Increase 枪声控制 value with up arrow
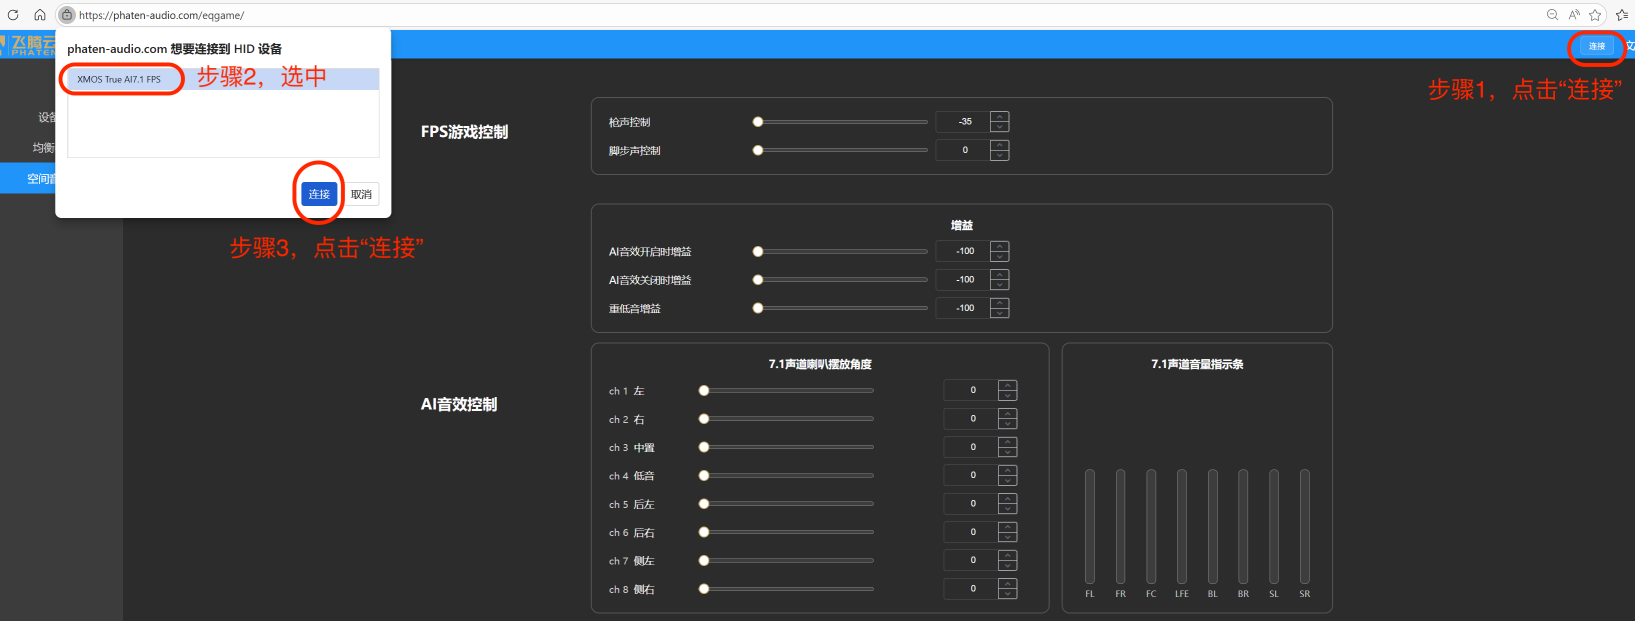Screen dimensions: 1635x621 (x=999, y=116)
